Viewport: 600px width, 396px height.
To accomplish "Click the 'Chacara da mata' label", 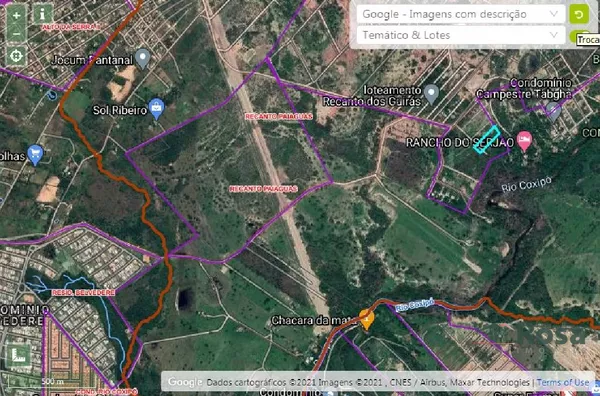I will pos(314,320).
